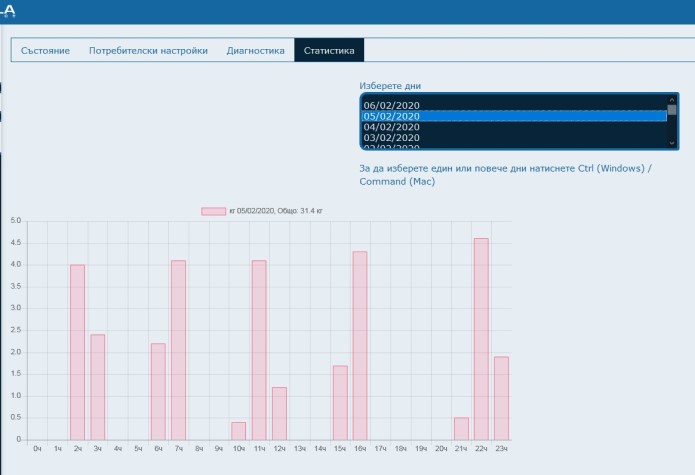This screenshot has height=475, width=695.
Task: Click the small bar at 10ч
Action: tap(238, 431)
